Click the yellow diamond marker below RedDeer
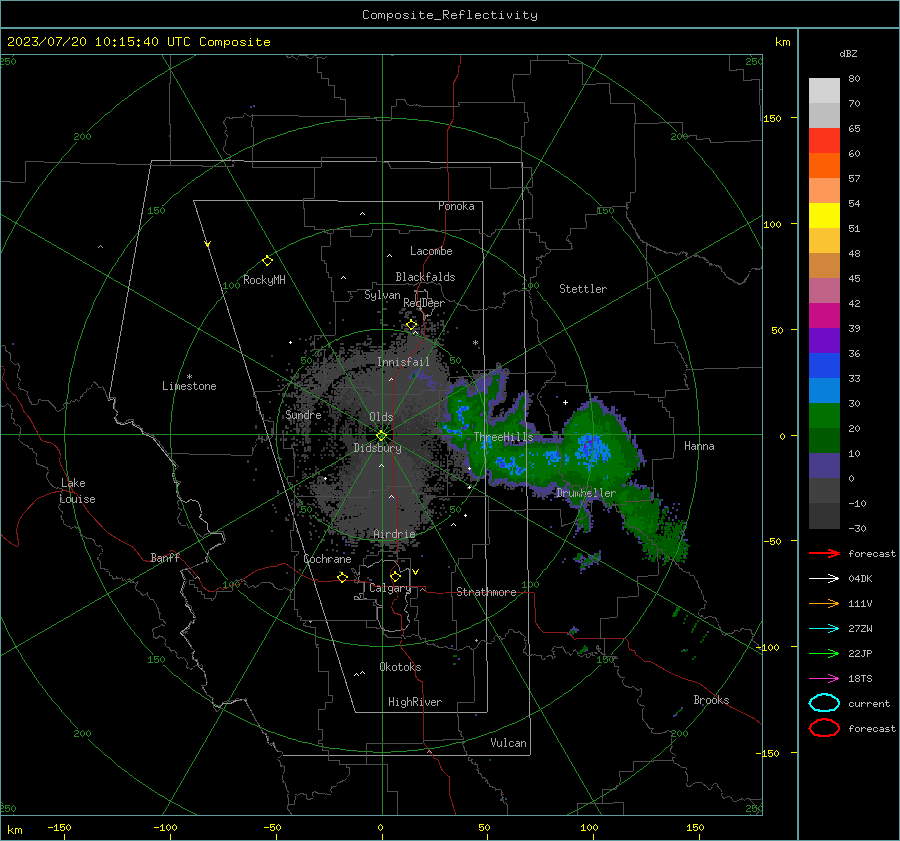 (412, 325)
